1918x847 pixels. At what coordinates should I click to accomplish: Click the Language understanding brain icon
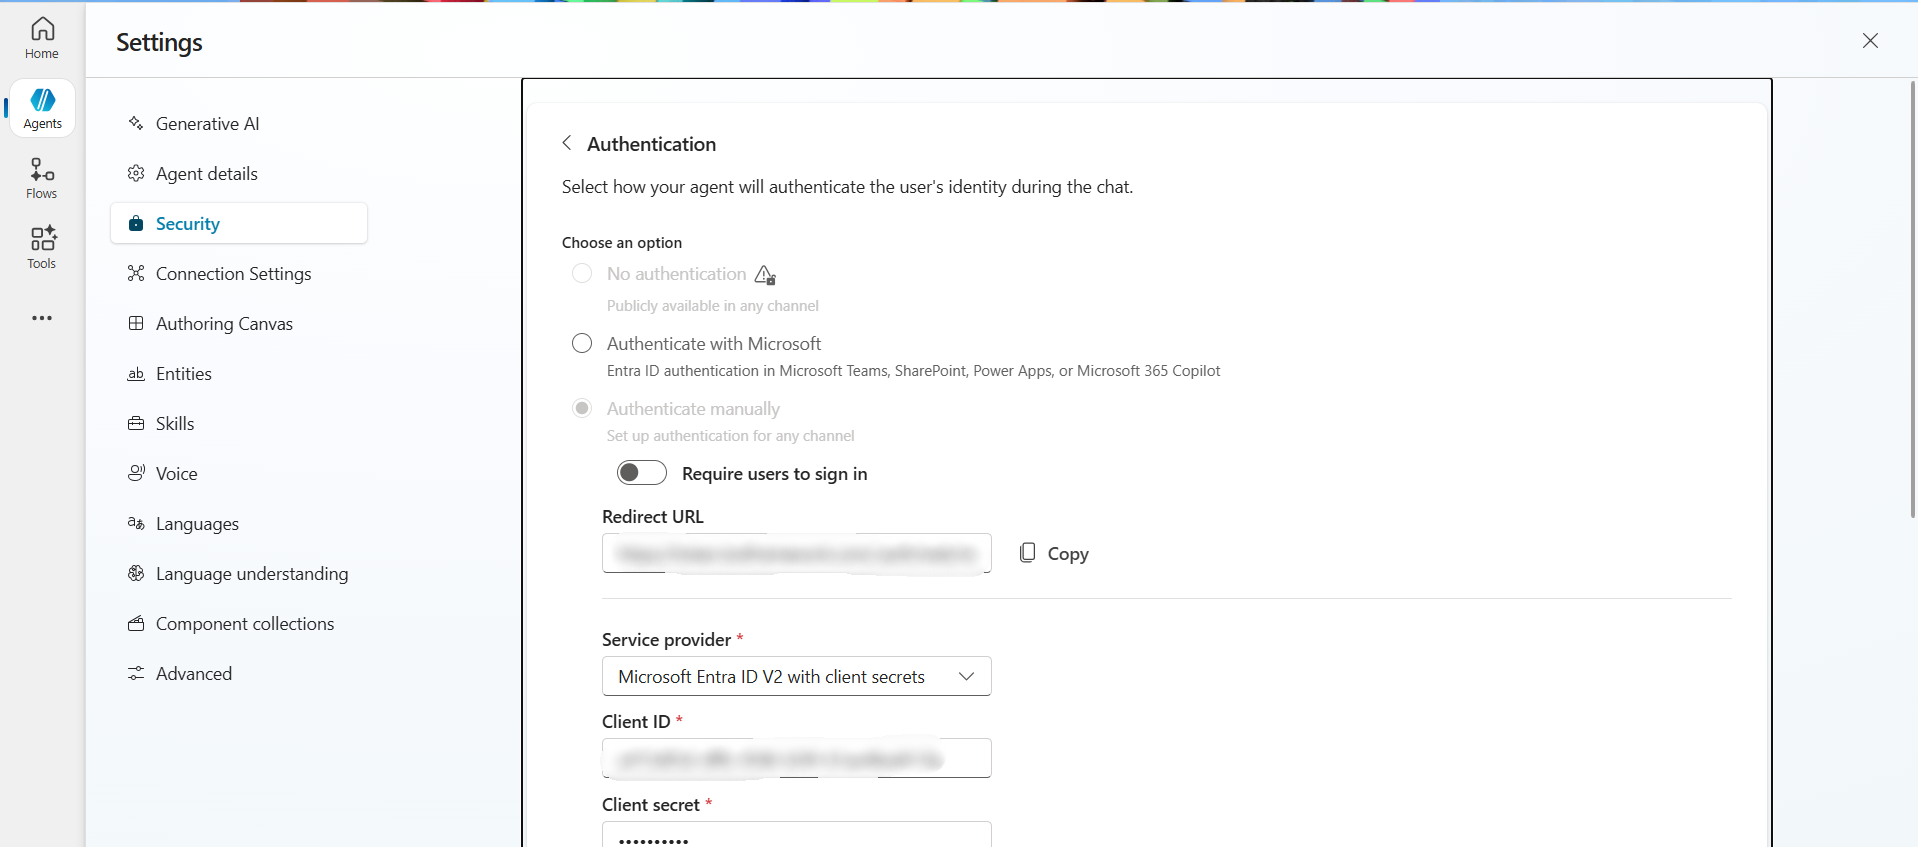click(x=136, y=573)
